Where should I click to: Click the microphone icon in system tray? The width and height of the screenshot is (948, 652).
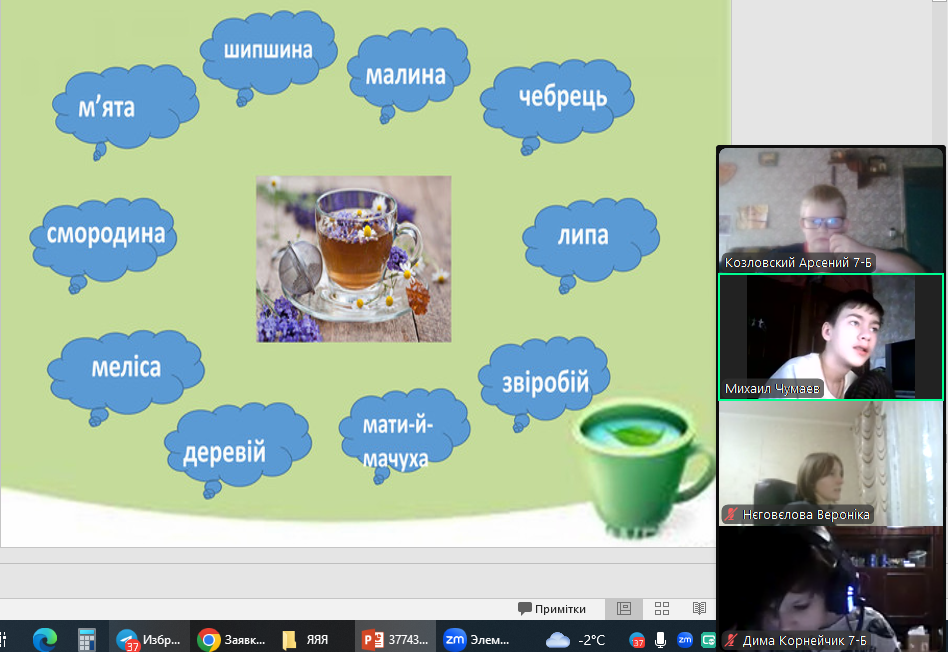tap(661, 639)
